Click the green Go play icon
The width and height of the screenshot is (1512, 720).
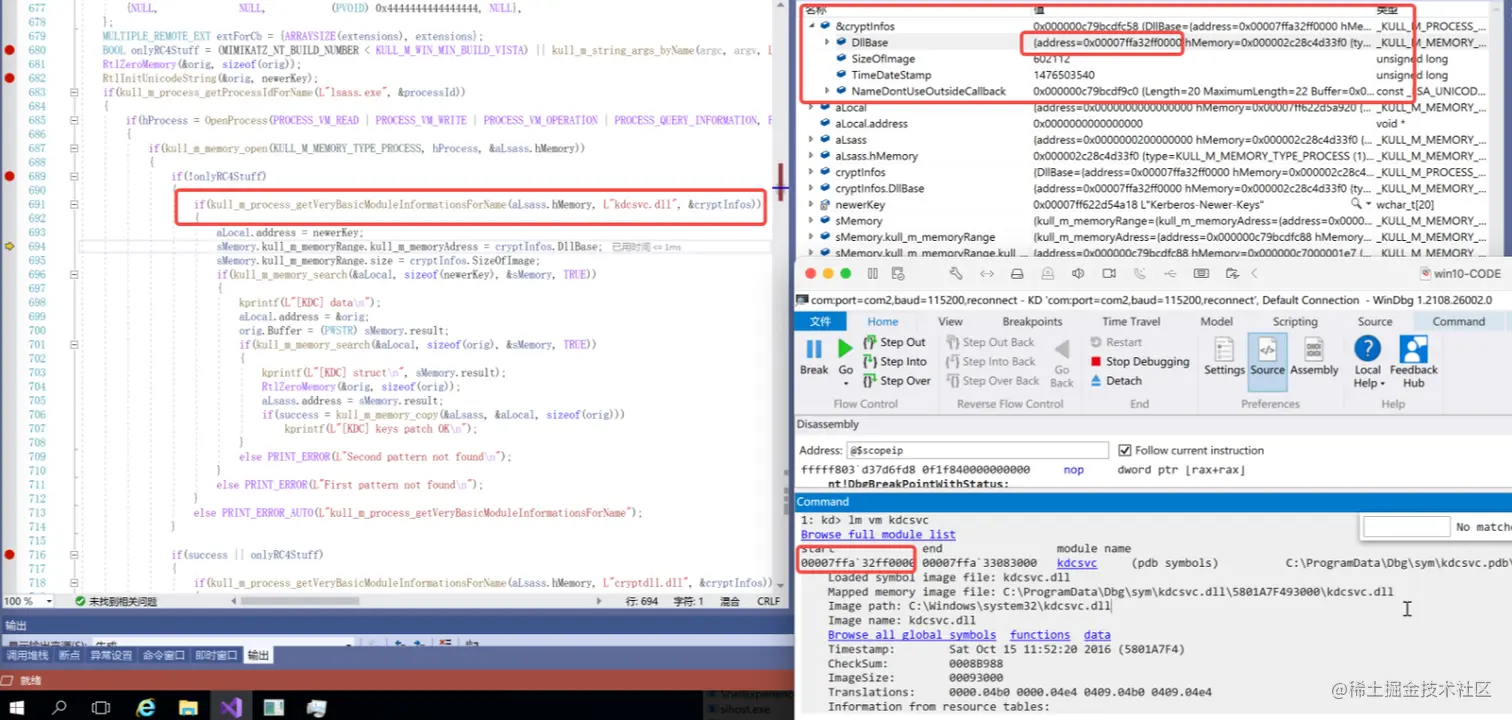tap(845, 349)
